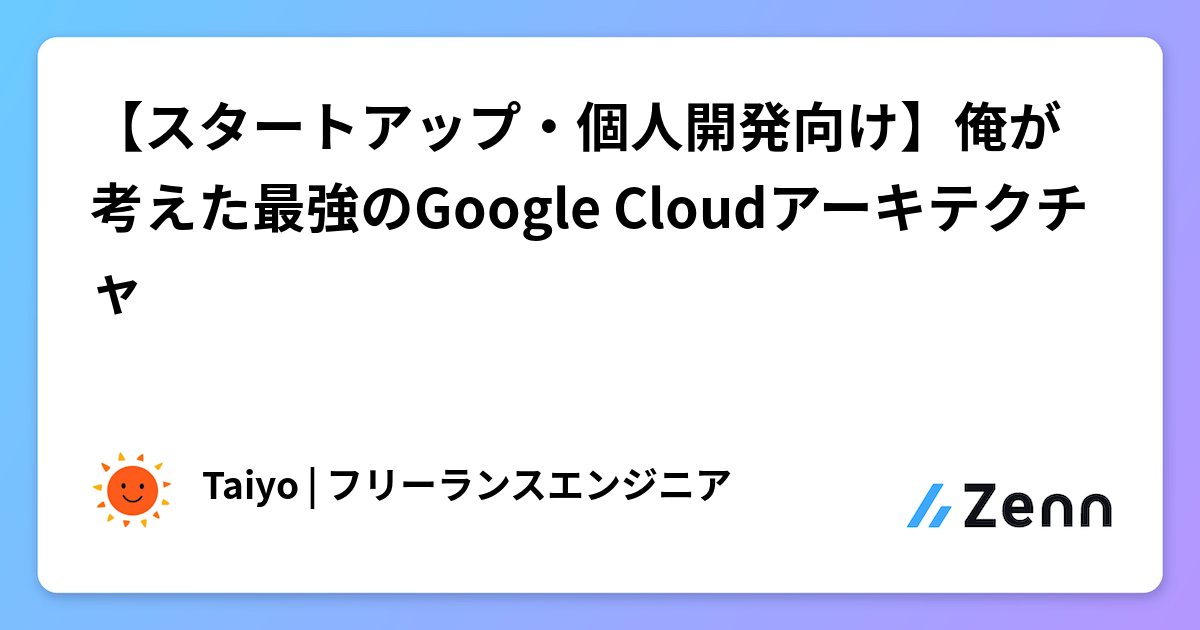Click アーキテクチ on the second title line
The width and height of the screenshot is (1200, 630).
tap(928, 210)
